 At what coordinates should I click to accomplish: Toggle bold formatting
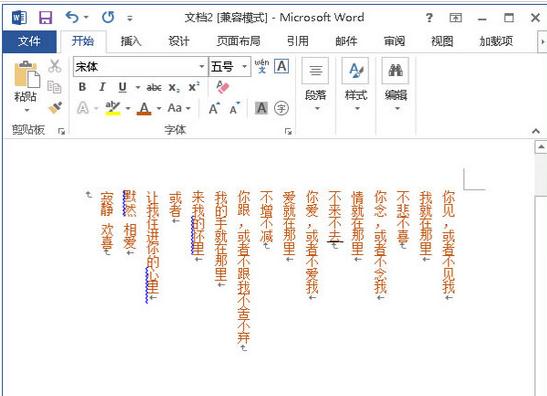point(82,87)
